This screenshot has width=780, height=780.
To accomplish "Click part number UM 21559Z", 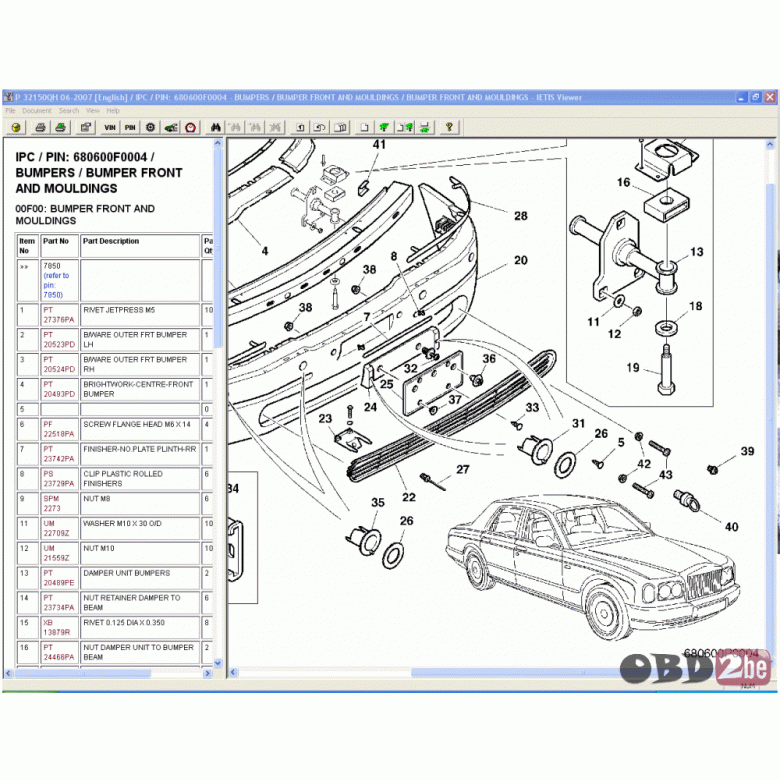I will pyautogui.click(x=56, y=553).
